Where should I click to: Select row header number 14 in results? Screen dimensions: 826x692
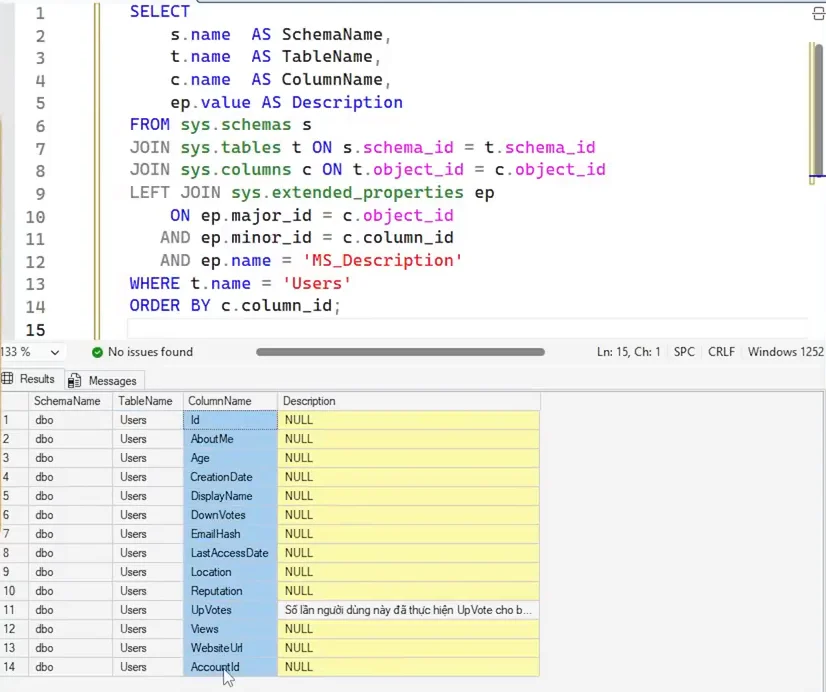(x=14, y=667)
